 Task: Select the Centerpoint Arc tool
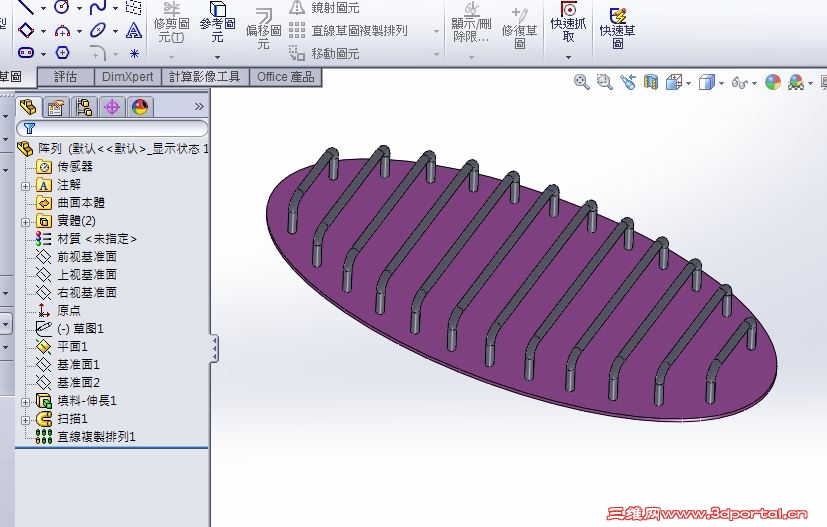[x=62, y=31]
